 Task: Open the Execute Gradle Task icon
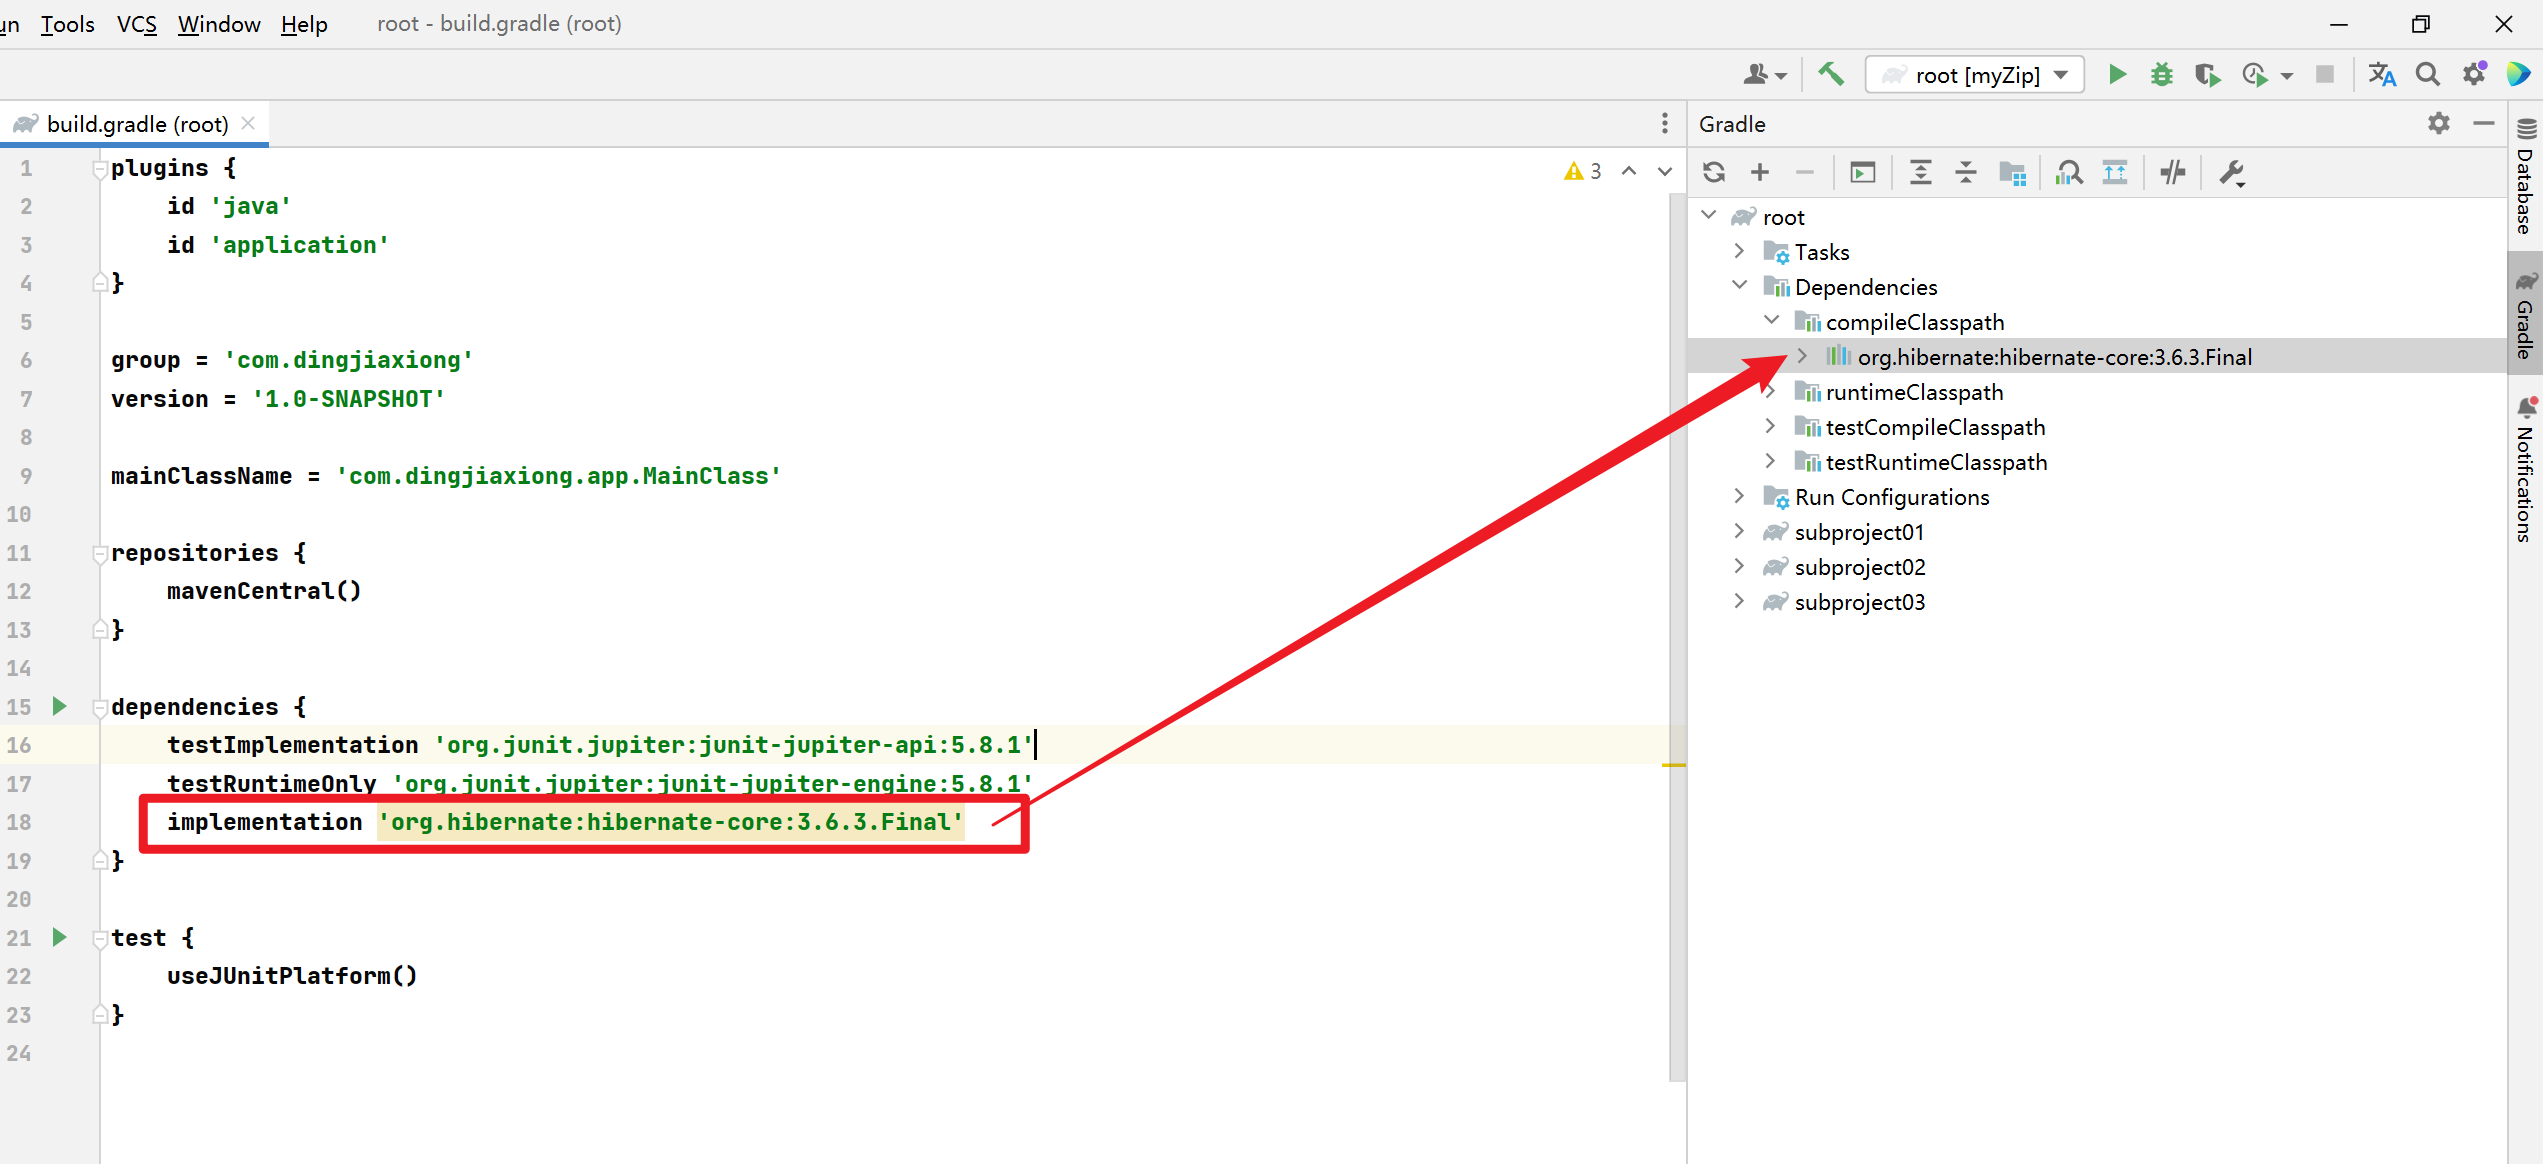coord(1862,172)
